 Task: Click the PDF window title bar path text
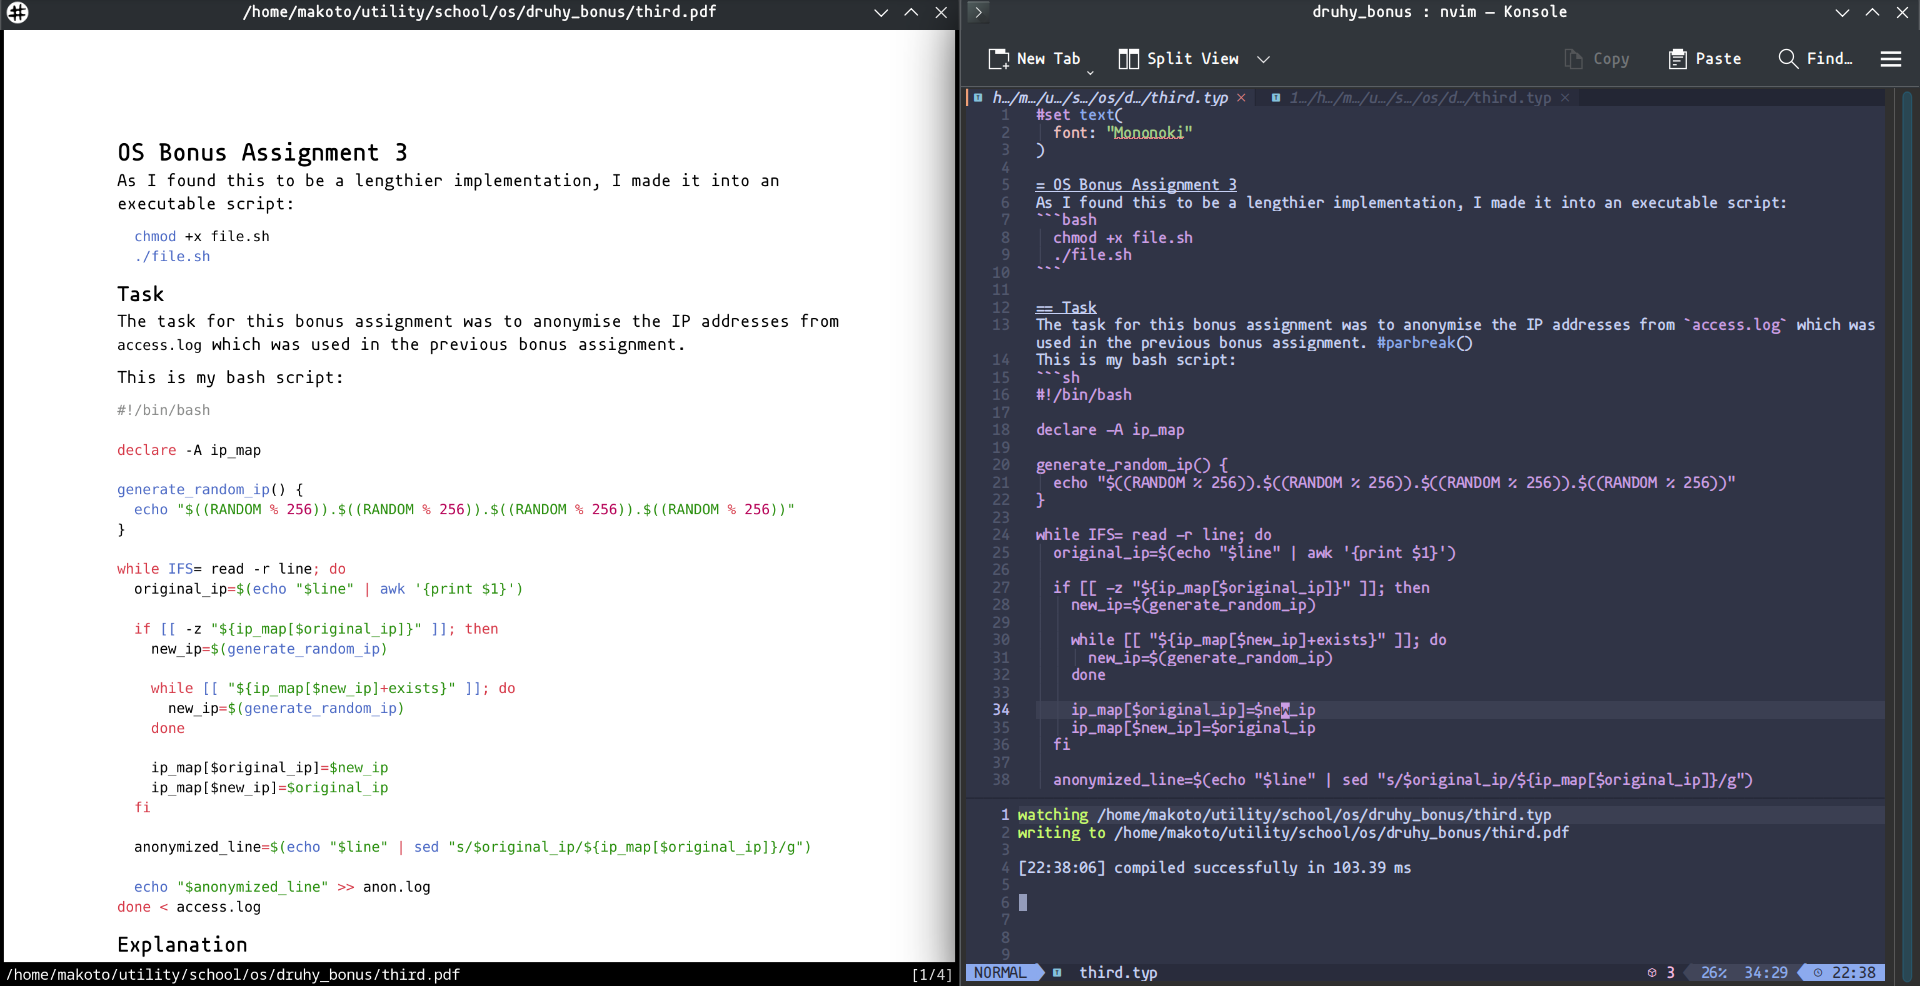click(479, 12)
